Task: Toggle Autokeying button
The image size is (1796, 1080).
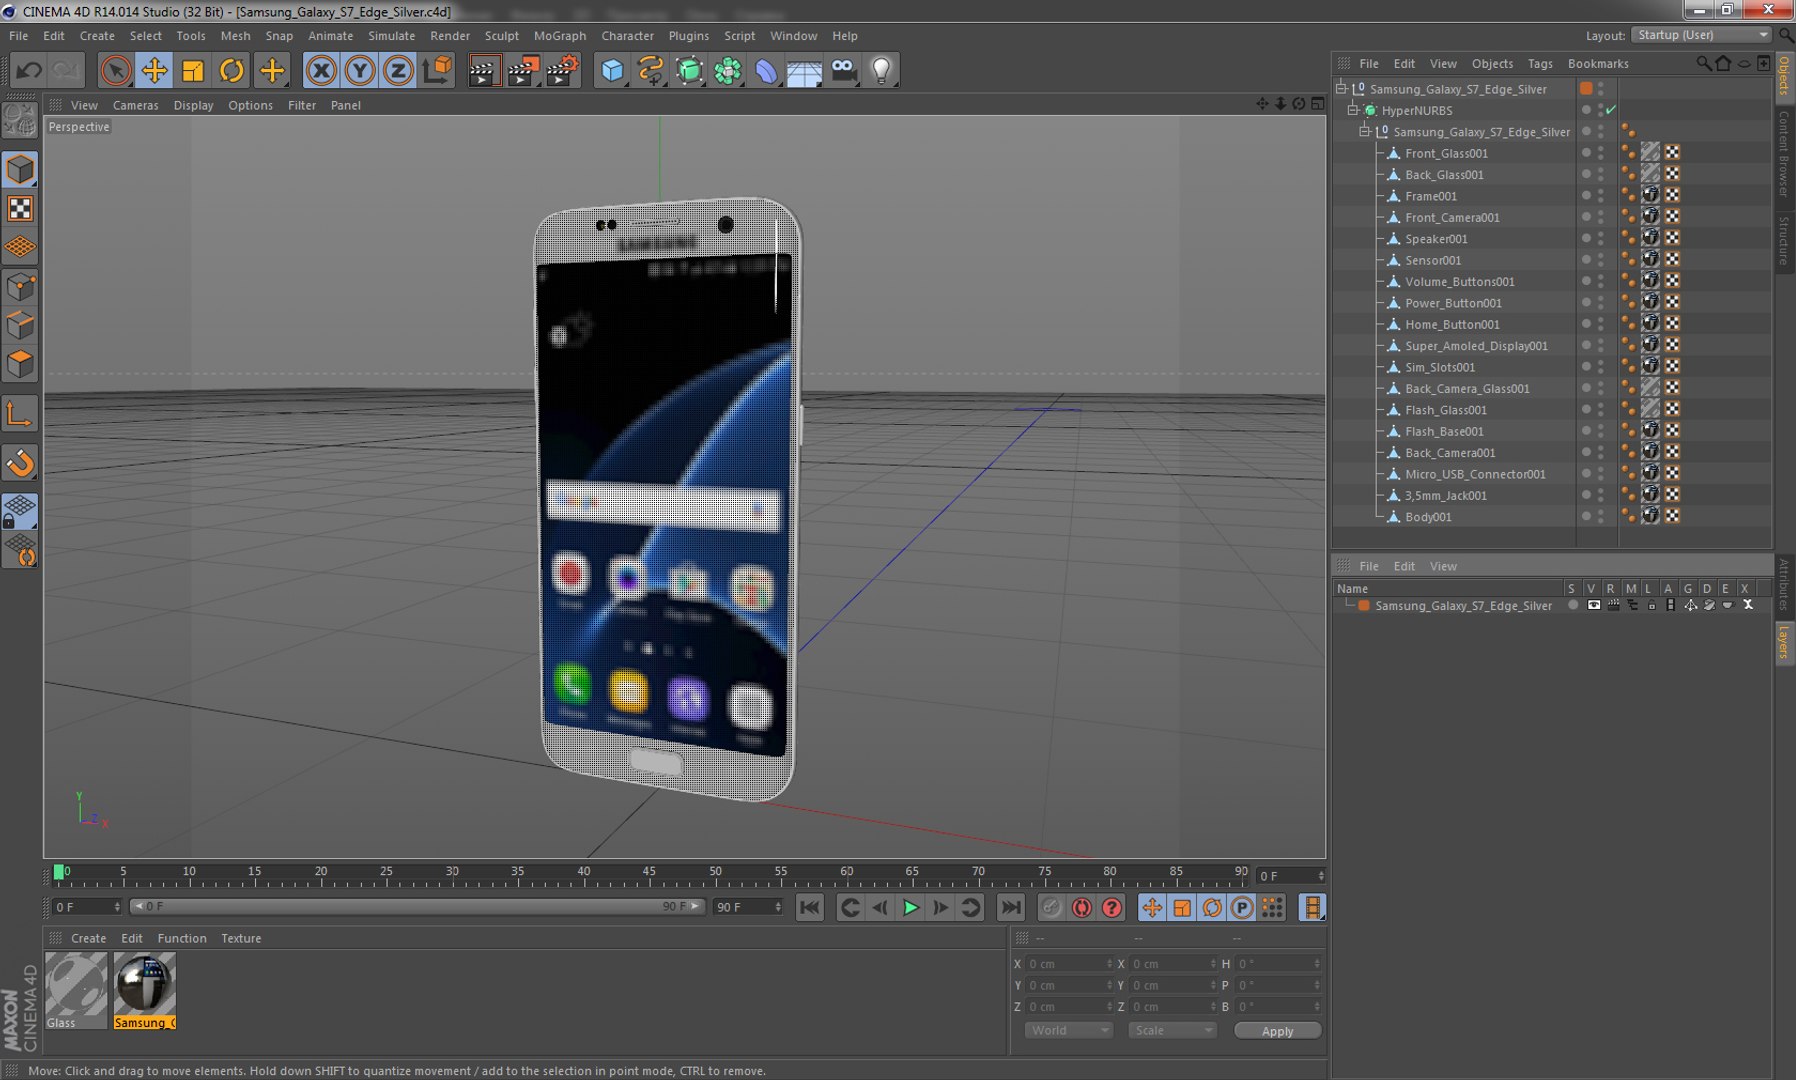Action: click(x=1081, y=907)
